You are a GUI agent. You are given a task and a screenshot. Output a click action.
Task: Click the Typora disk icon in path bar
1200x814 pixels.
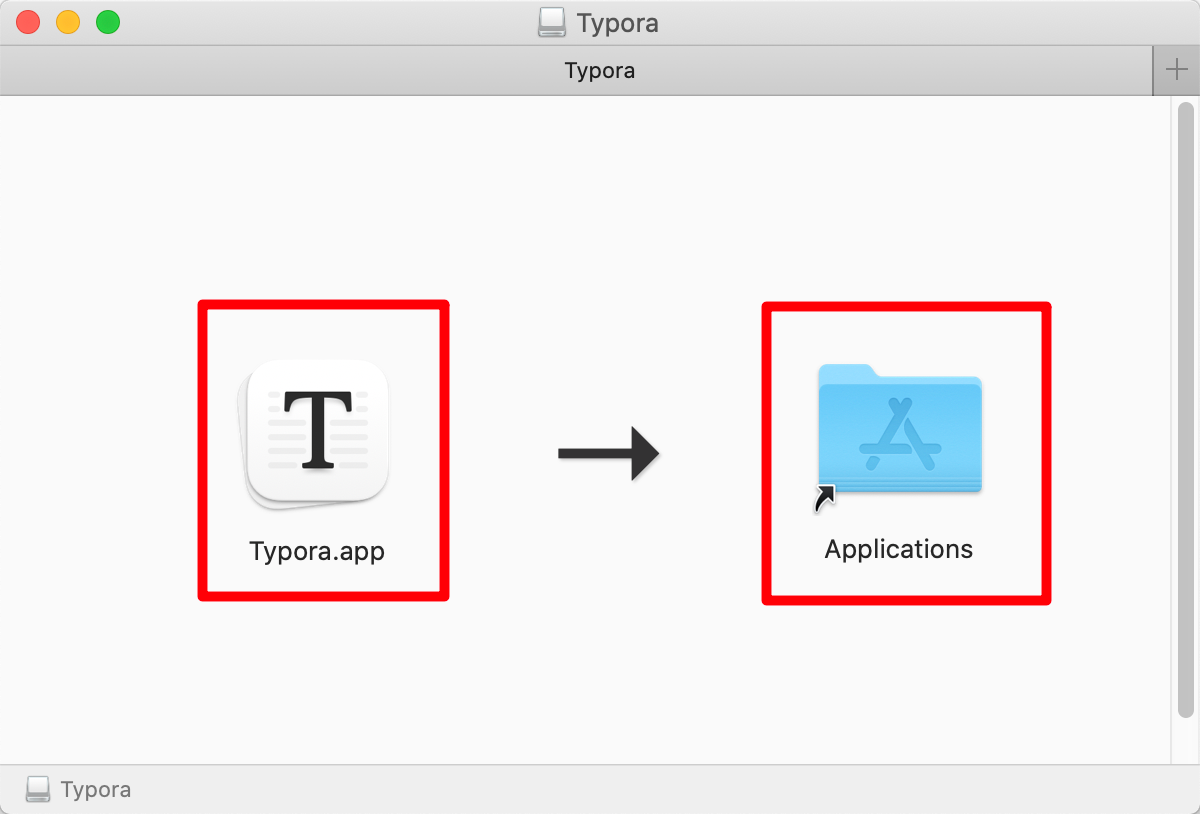38,789
